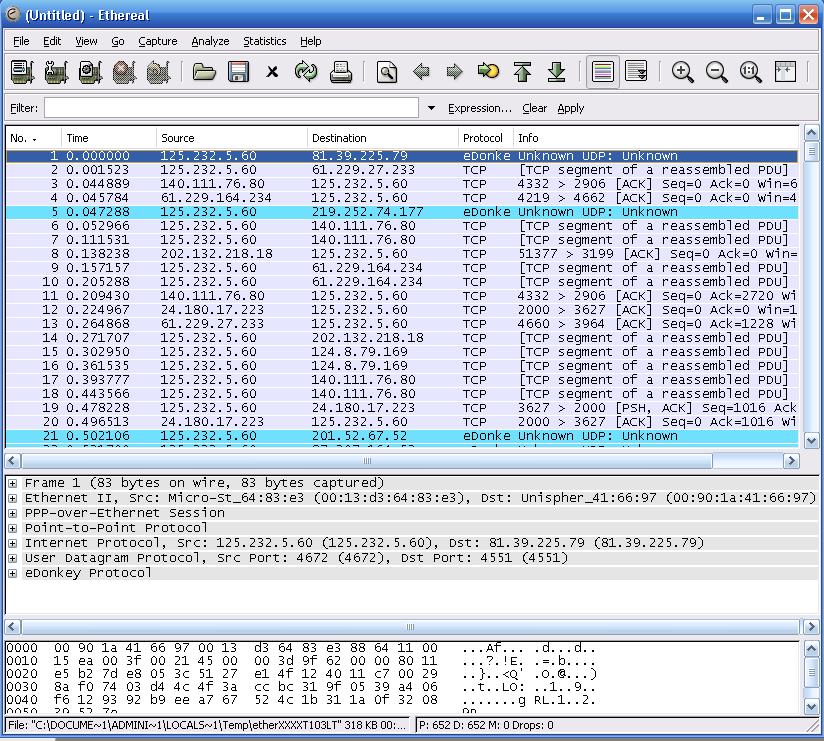Apply the display filter
The image size is (824, 741).
tap(571, 108)
